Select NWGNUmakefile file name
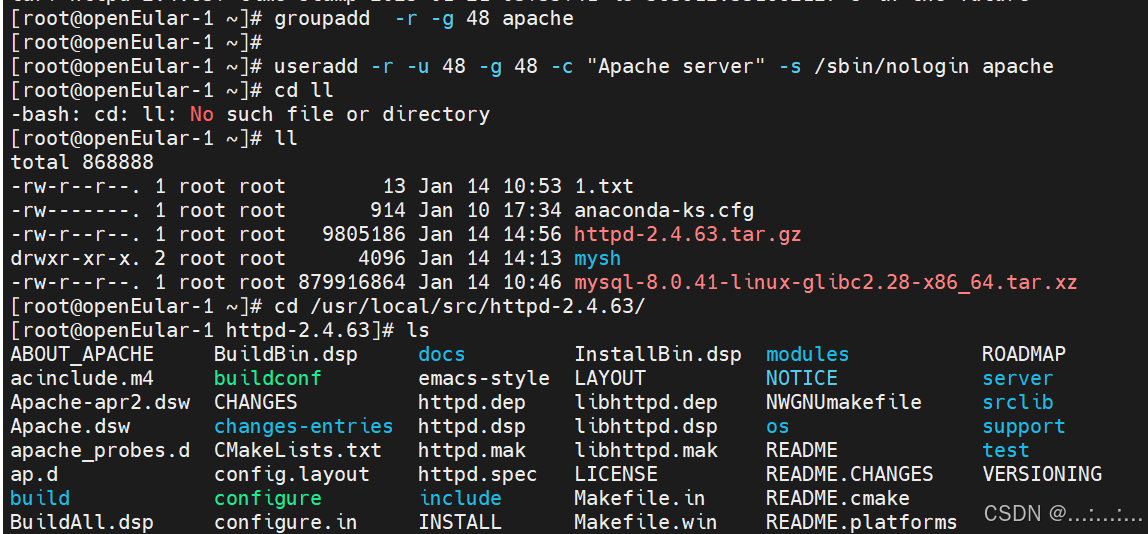Viewport: 1148px width, 534px height. coord(843,402)
